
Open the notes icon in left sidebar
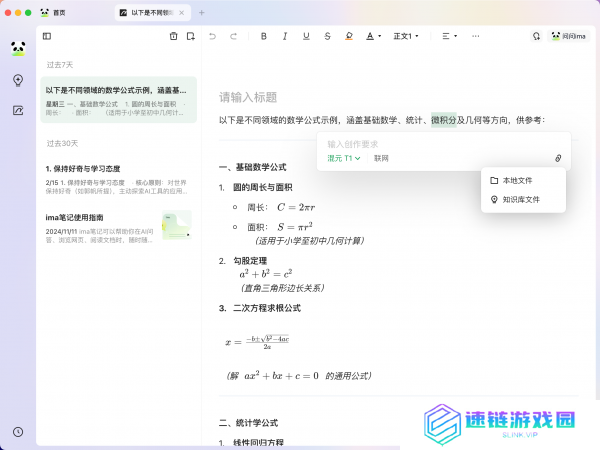(x=18, y=111)
